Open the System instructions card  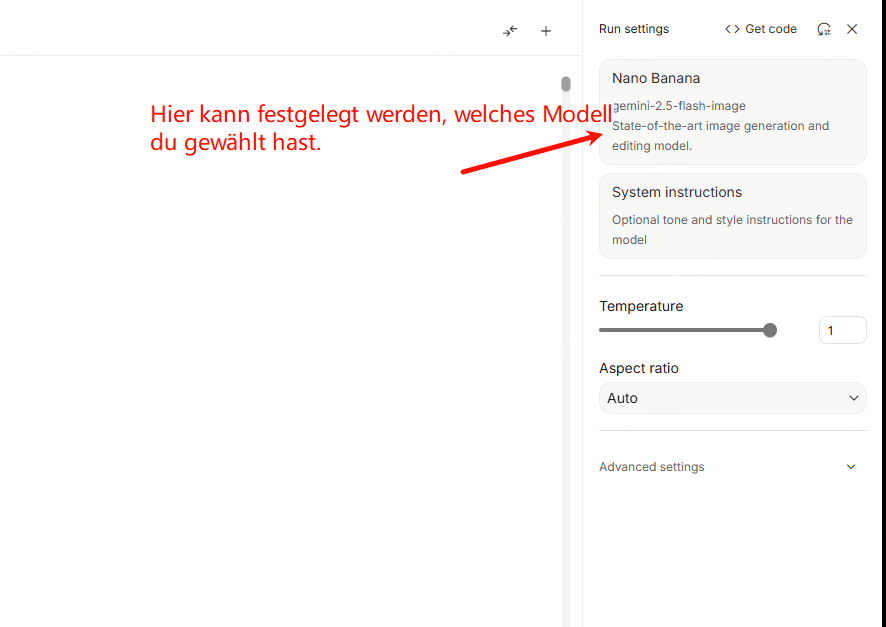coord(732,215)
